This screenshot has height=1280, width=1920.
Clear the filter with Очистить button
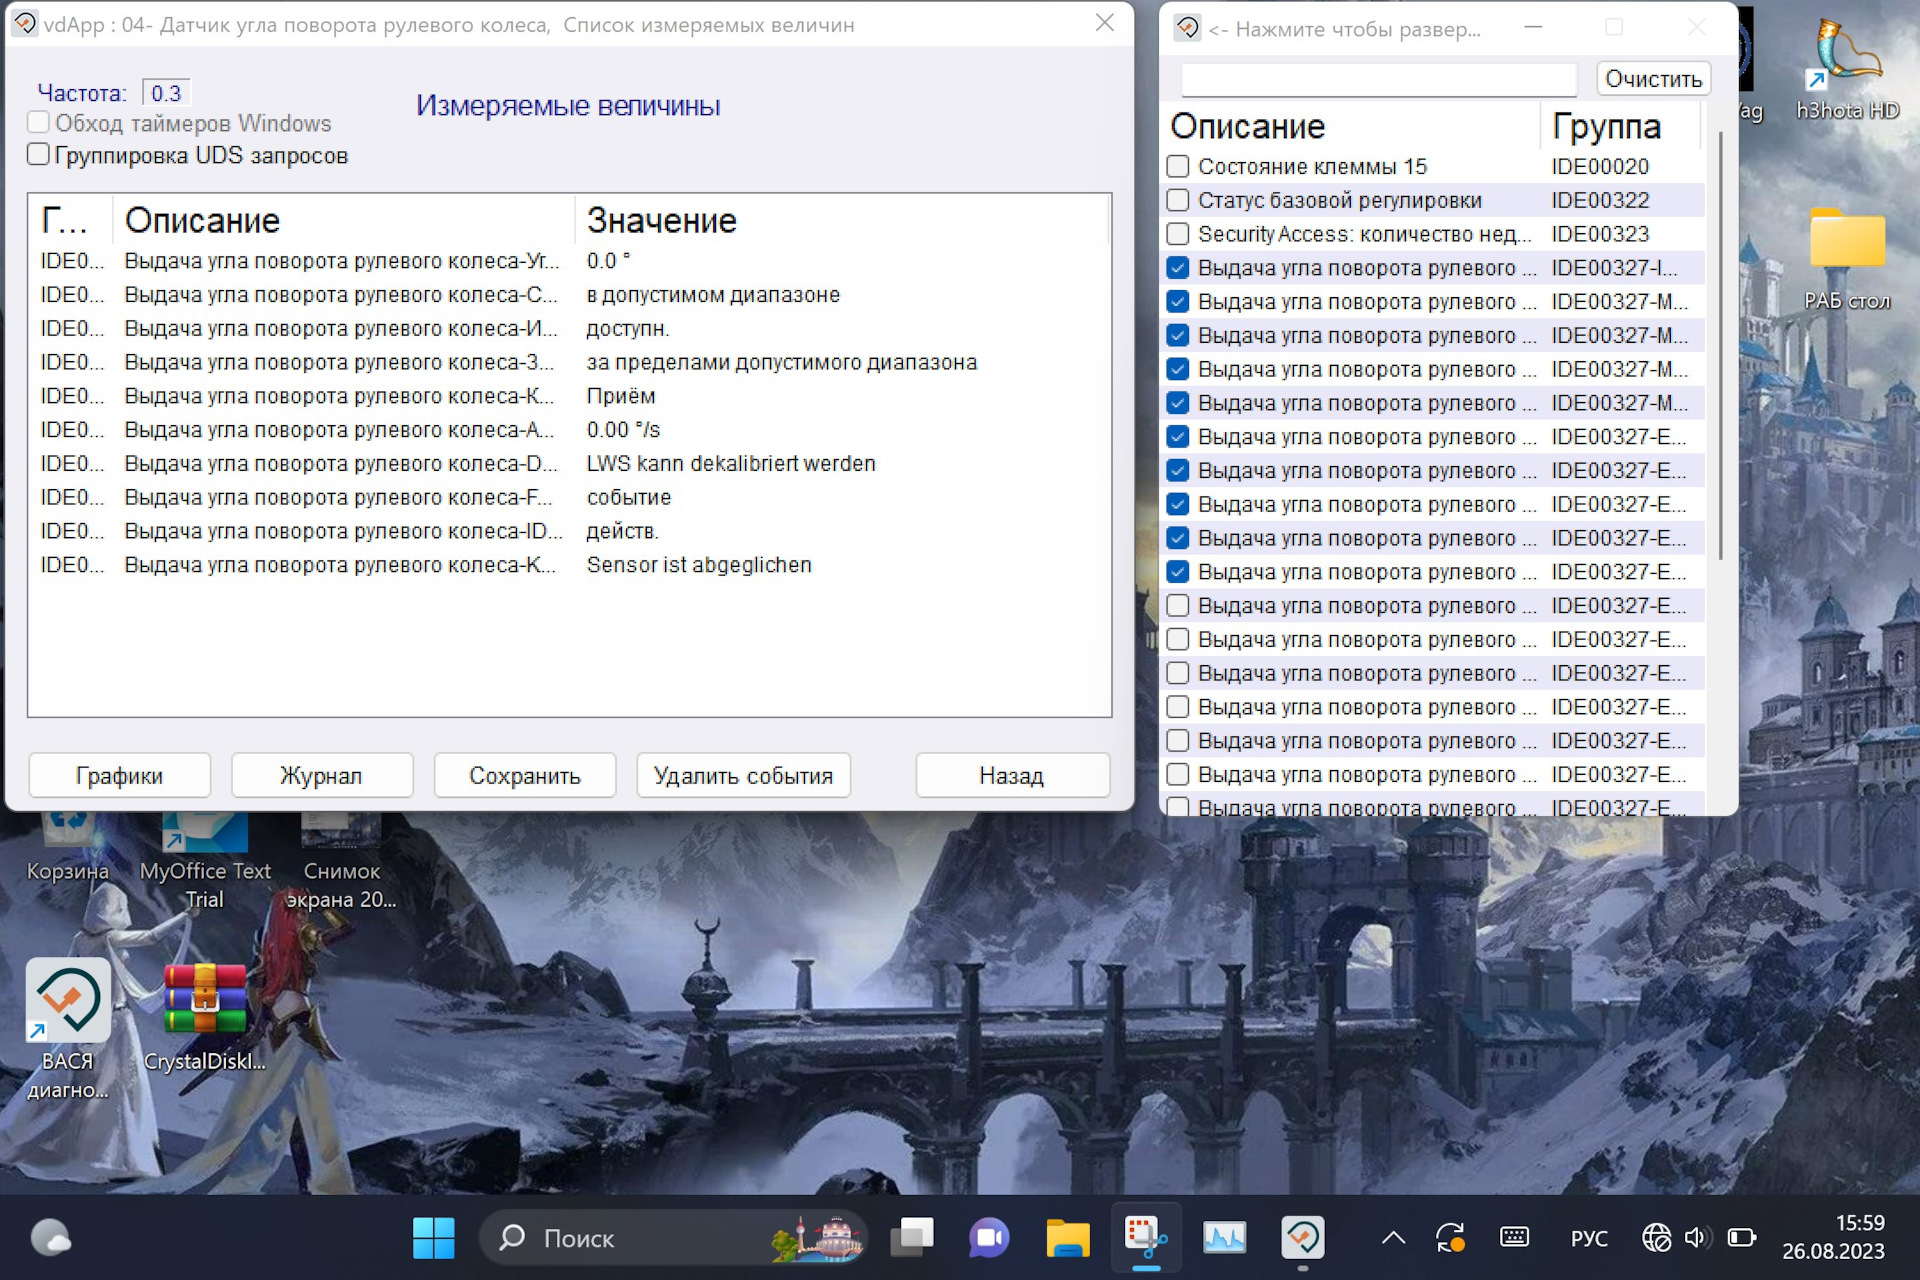click(1653, 79)
